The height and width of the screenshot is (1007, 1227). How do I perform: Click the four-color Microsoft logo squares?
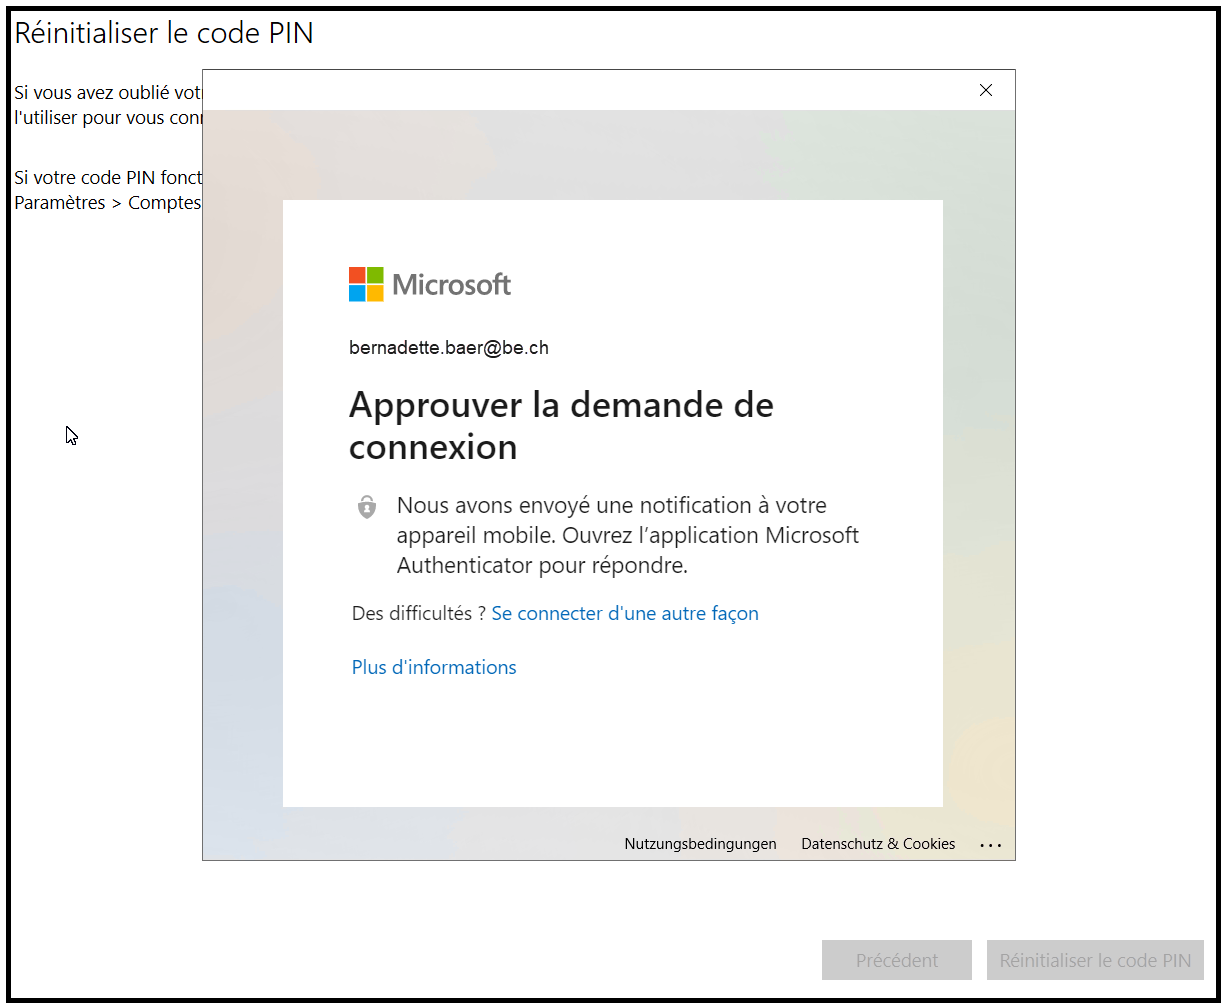click(366, 284)
